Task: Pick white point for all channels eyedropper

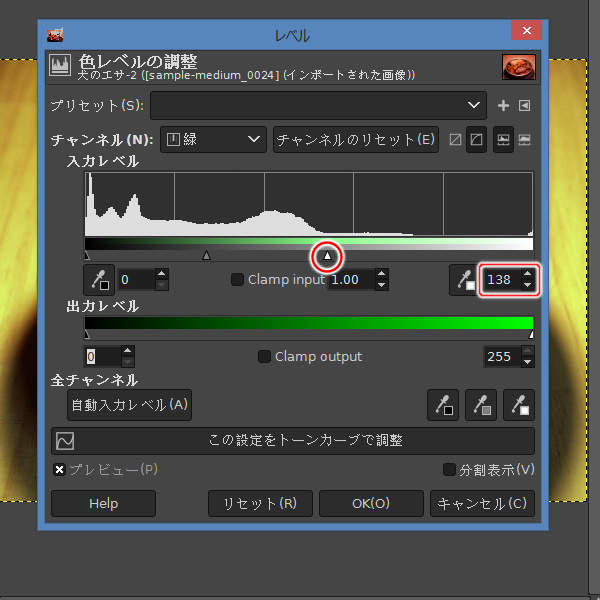Action: click(x=519, y=405)
